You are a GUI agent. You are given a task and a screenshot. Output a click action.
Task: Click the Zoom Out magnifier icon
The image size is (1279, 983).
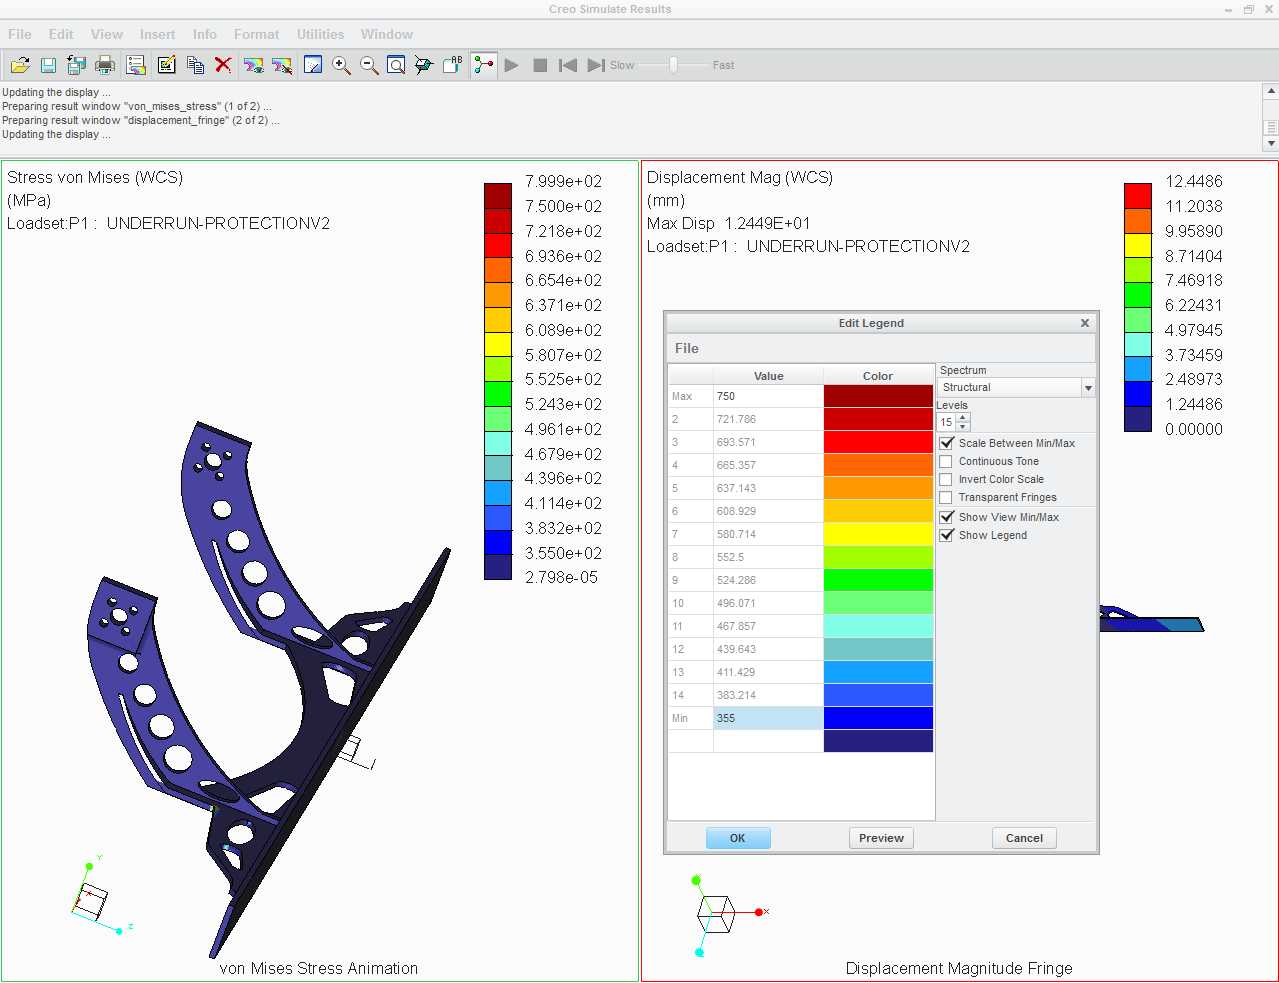pyautogui.click(x=369, y=65)
